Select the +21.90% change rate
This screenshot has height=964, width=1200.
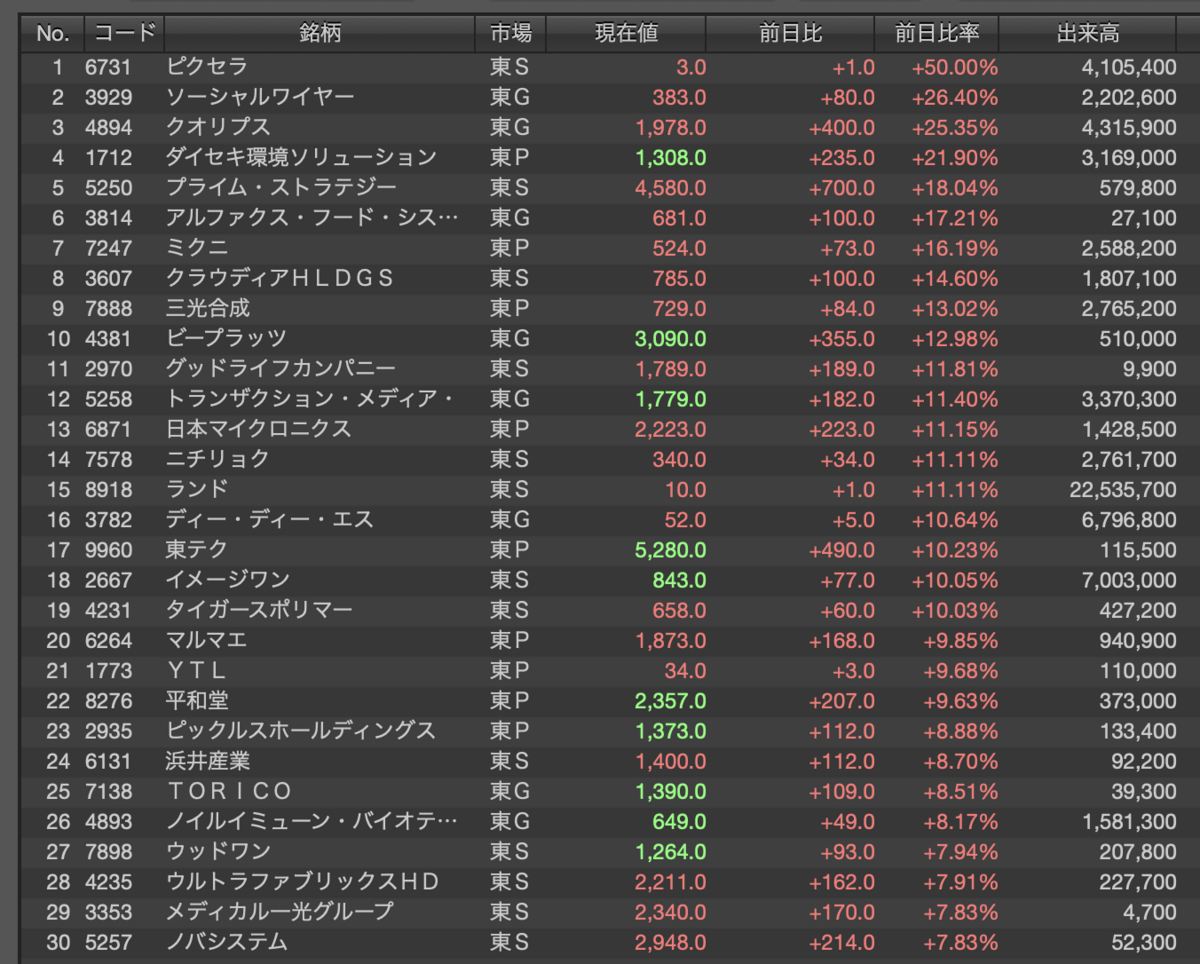coord(954,157)
